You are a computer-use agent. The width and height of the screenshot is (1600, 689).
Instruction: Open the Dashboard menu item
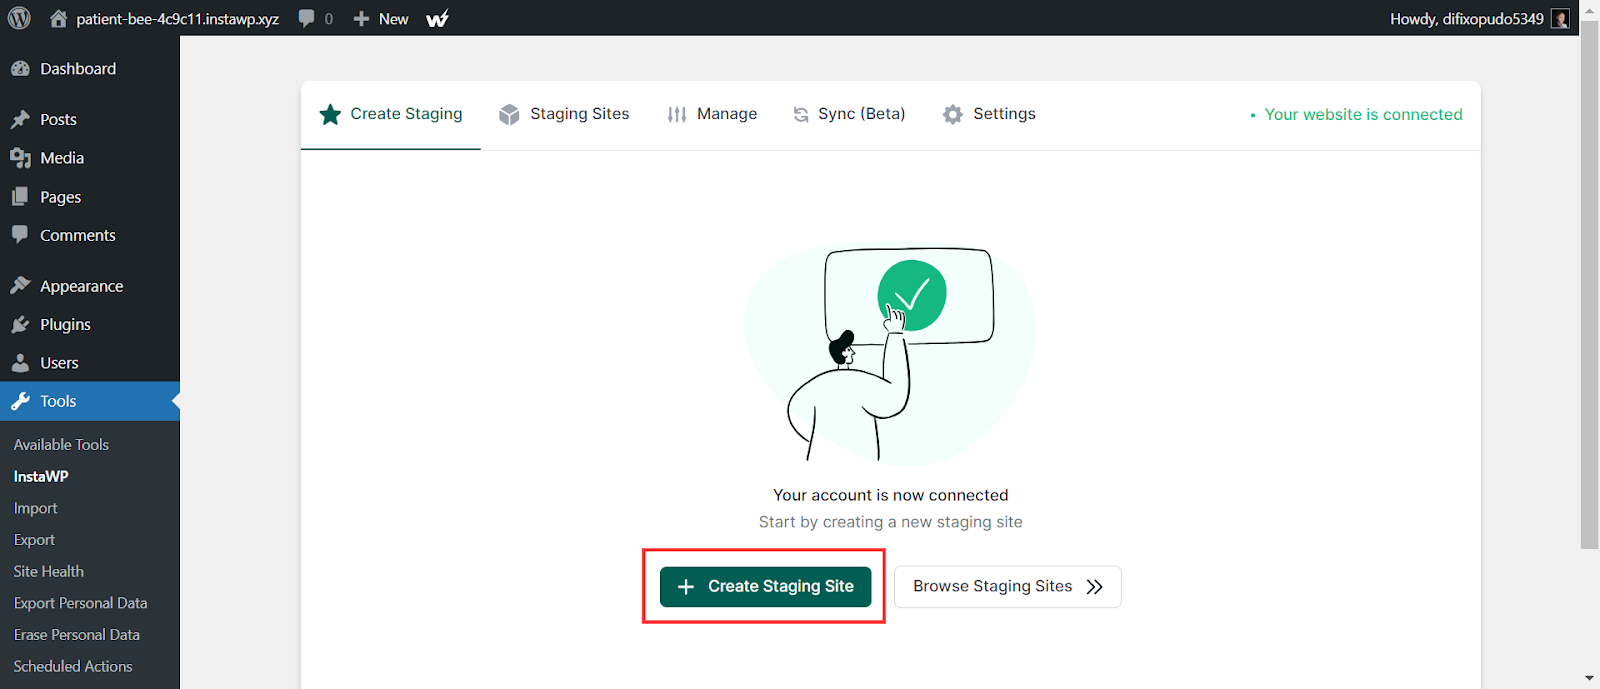(x=90, y=69)
